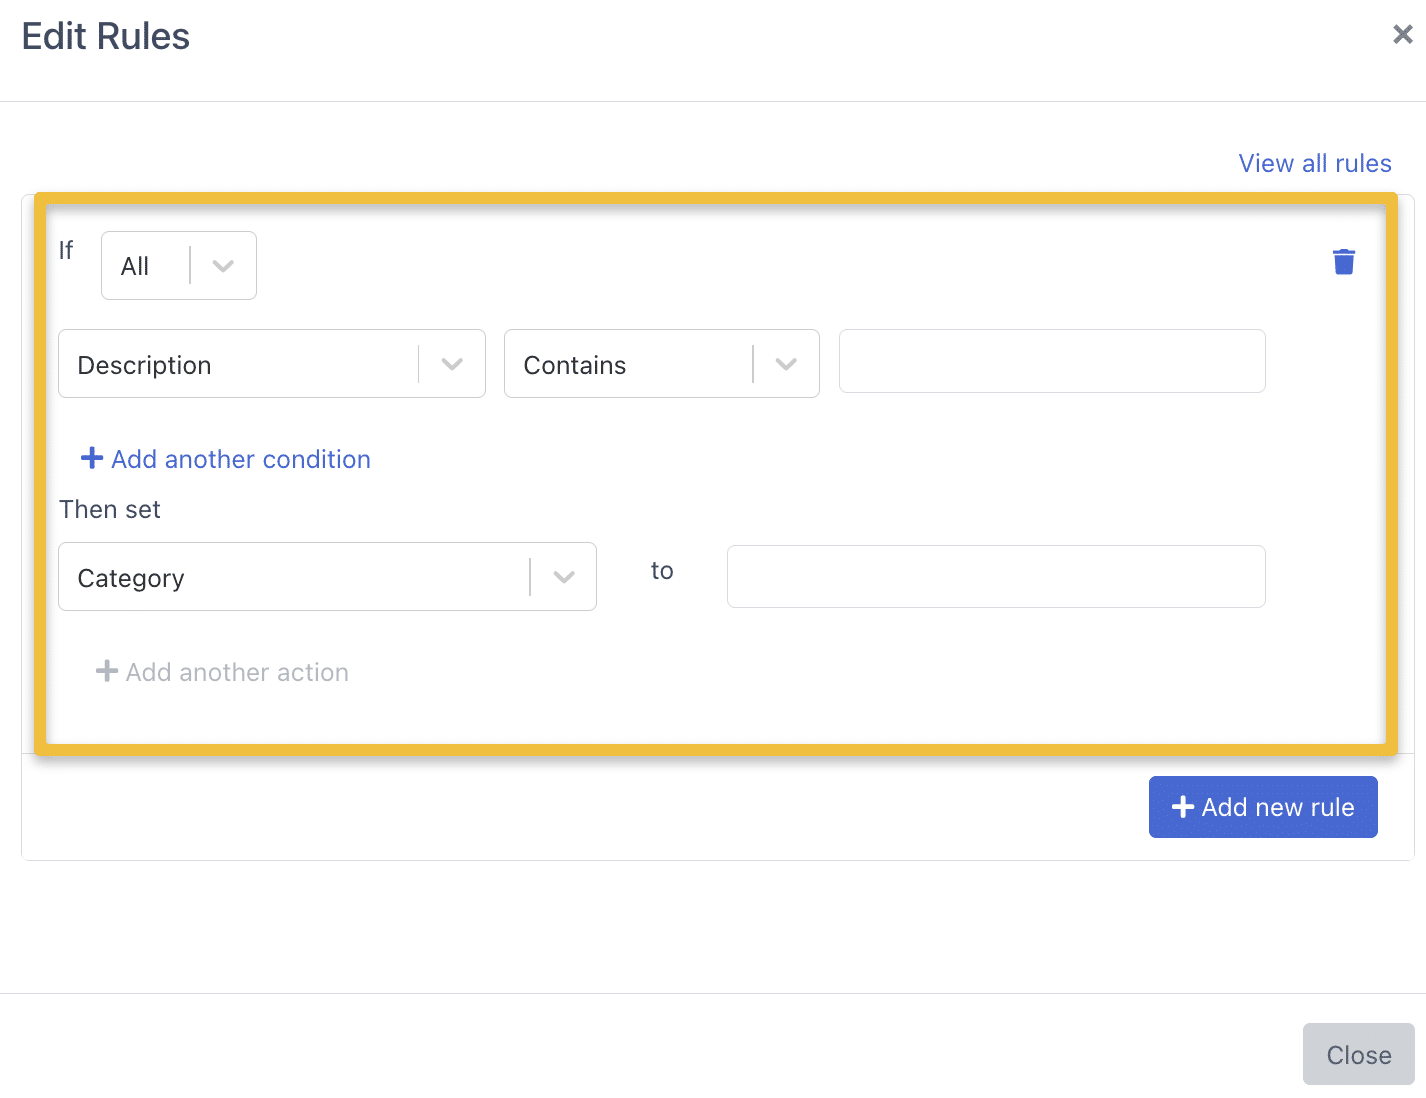This screenshot has width=1426, height=1098.
Task: Click the plus icon beside Add another condition
Action: pyautogui.click(x=92, y=458)
